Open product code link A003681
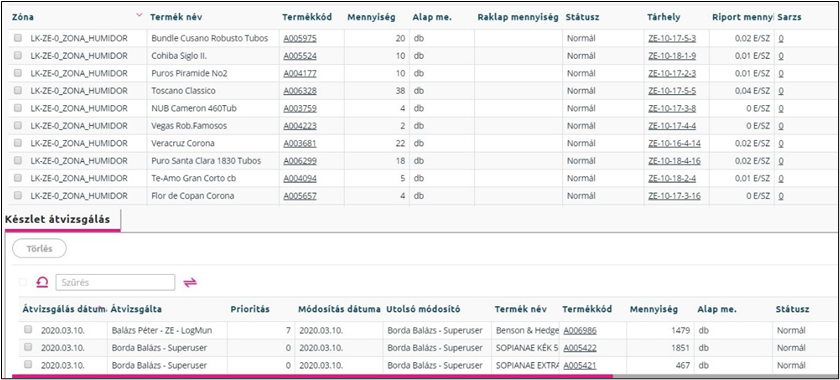Image resolution: width=840 pixels, height=380 pixels. (x=300, y=143)
